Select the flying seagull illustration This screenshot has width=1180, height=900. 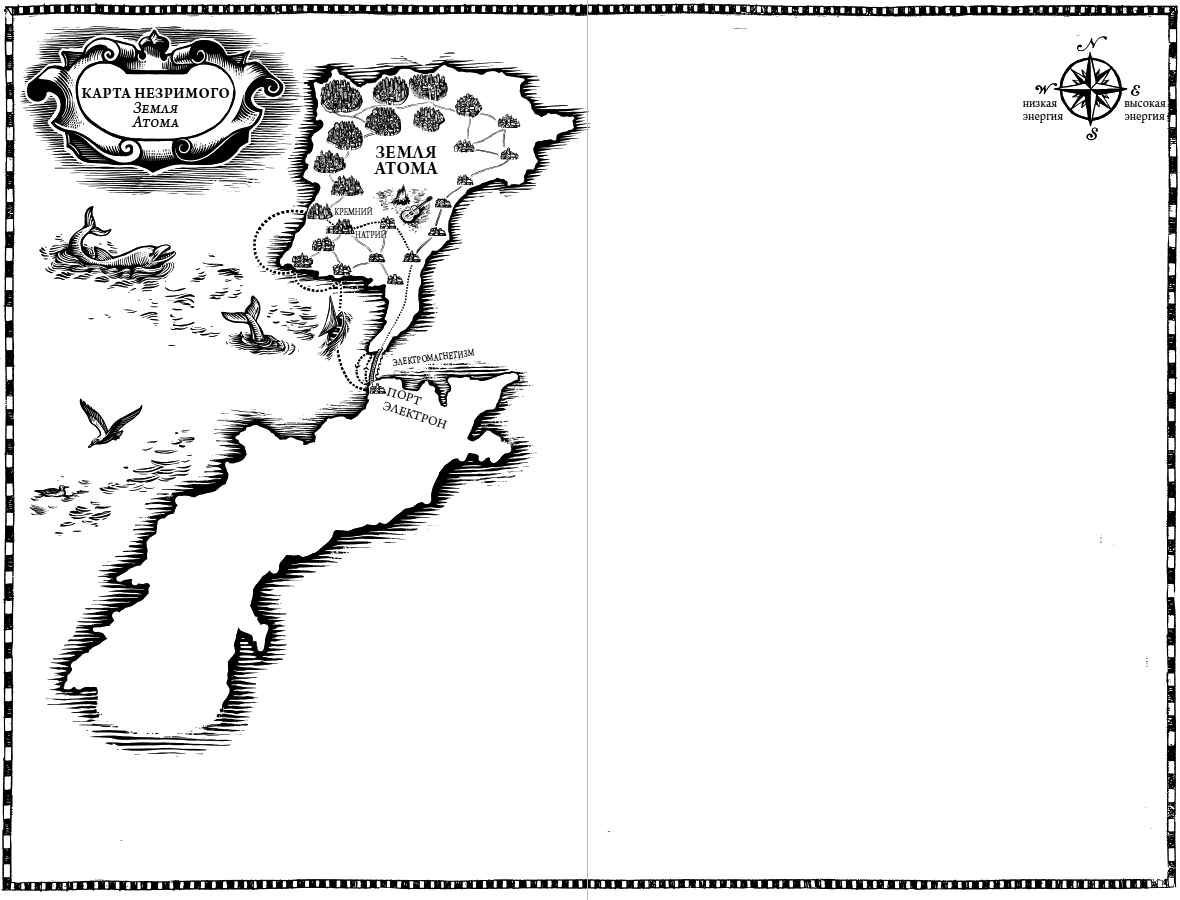click(x=111, y=425)
